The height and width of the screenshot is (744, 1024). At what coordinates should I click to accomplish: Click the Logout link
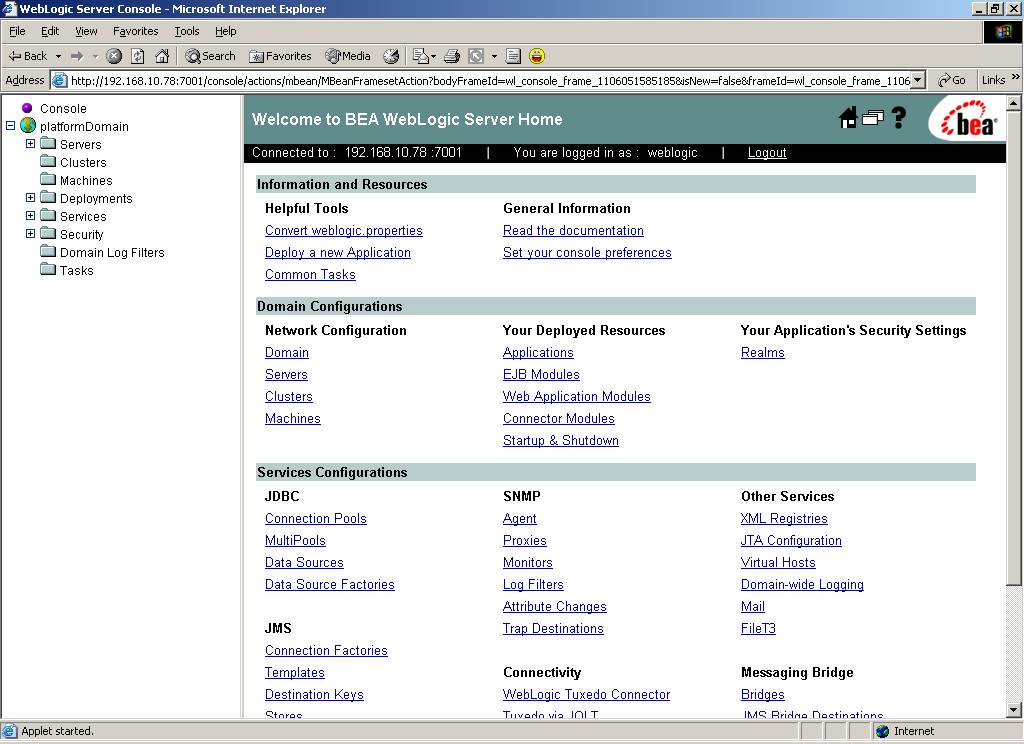[767, 152]
